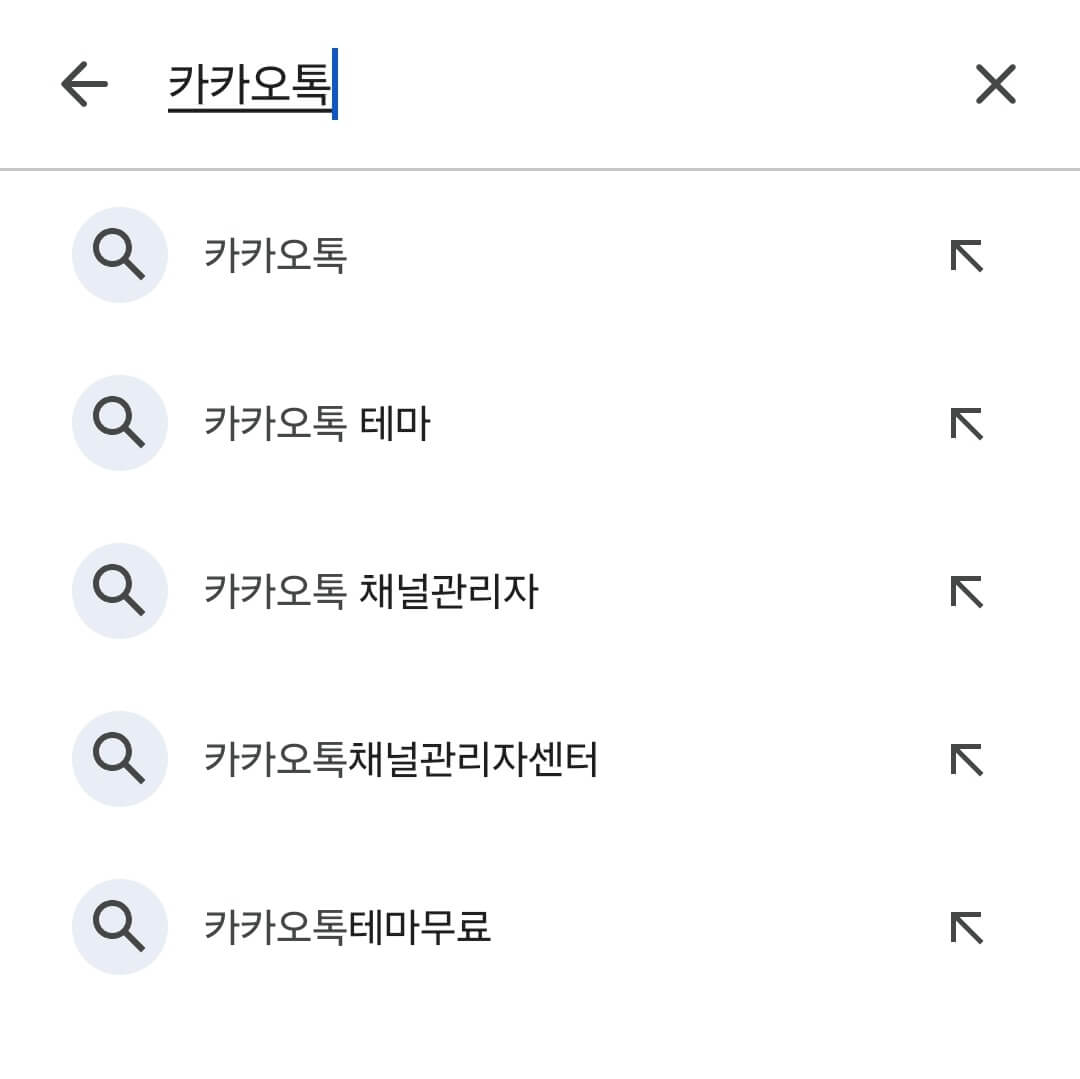Click the search icon for 카카오톡 채널관리자
This screenshot has width=1080, height=1079.
pyautogui.click(x=118, y=590)
